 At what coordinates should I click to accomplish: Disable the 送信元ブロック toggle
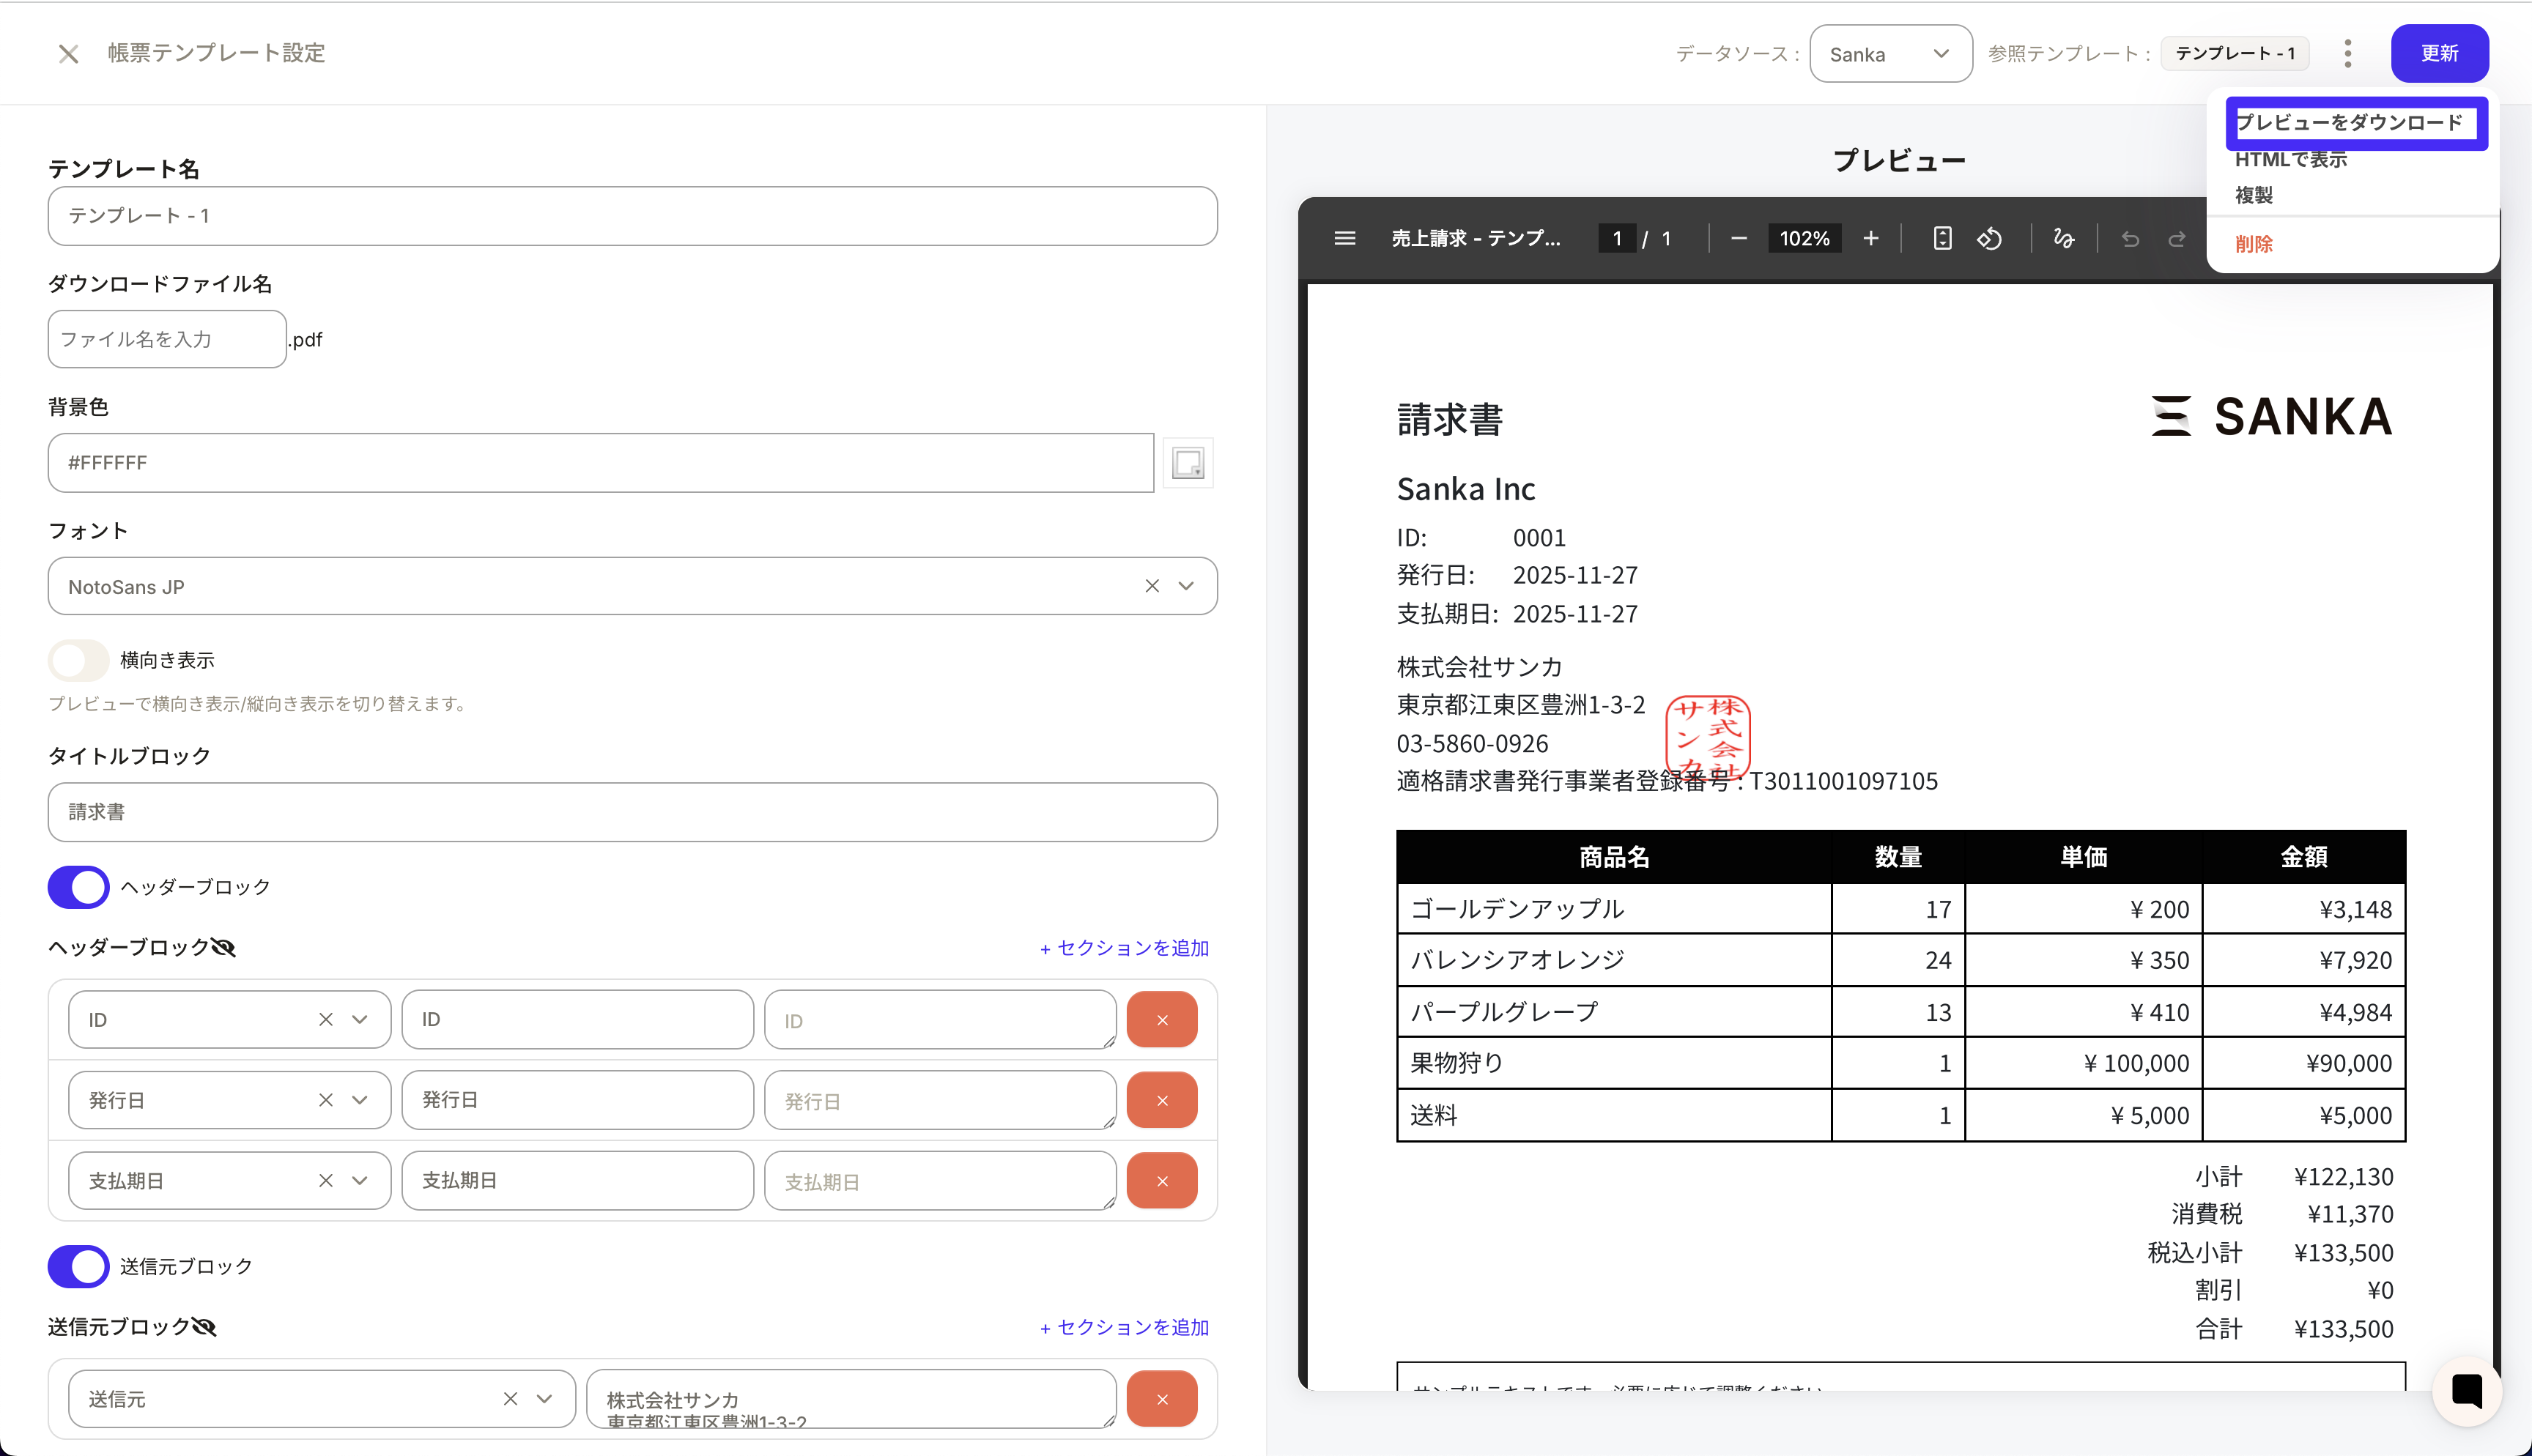coord(78,1266)
